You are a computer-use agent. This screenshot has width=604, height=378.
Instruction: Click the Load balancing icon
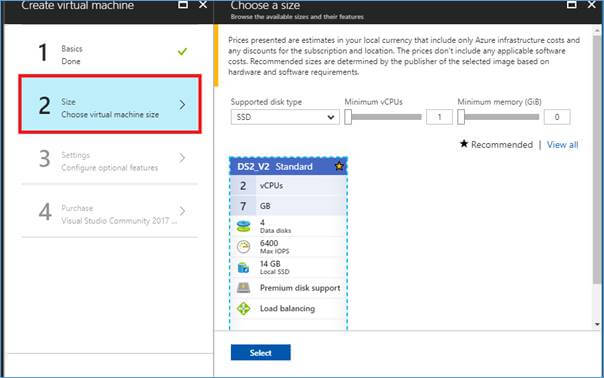[243, 309]
